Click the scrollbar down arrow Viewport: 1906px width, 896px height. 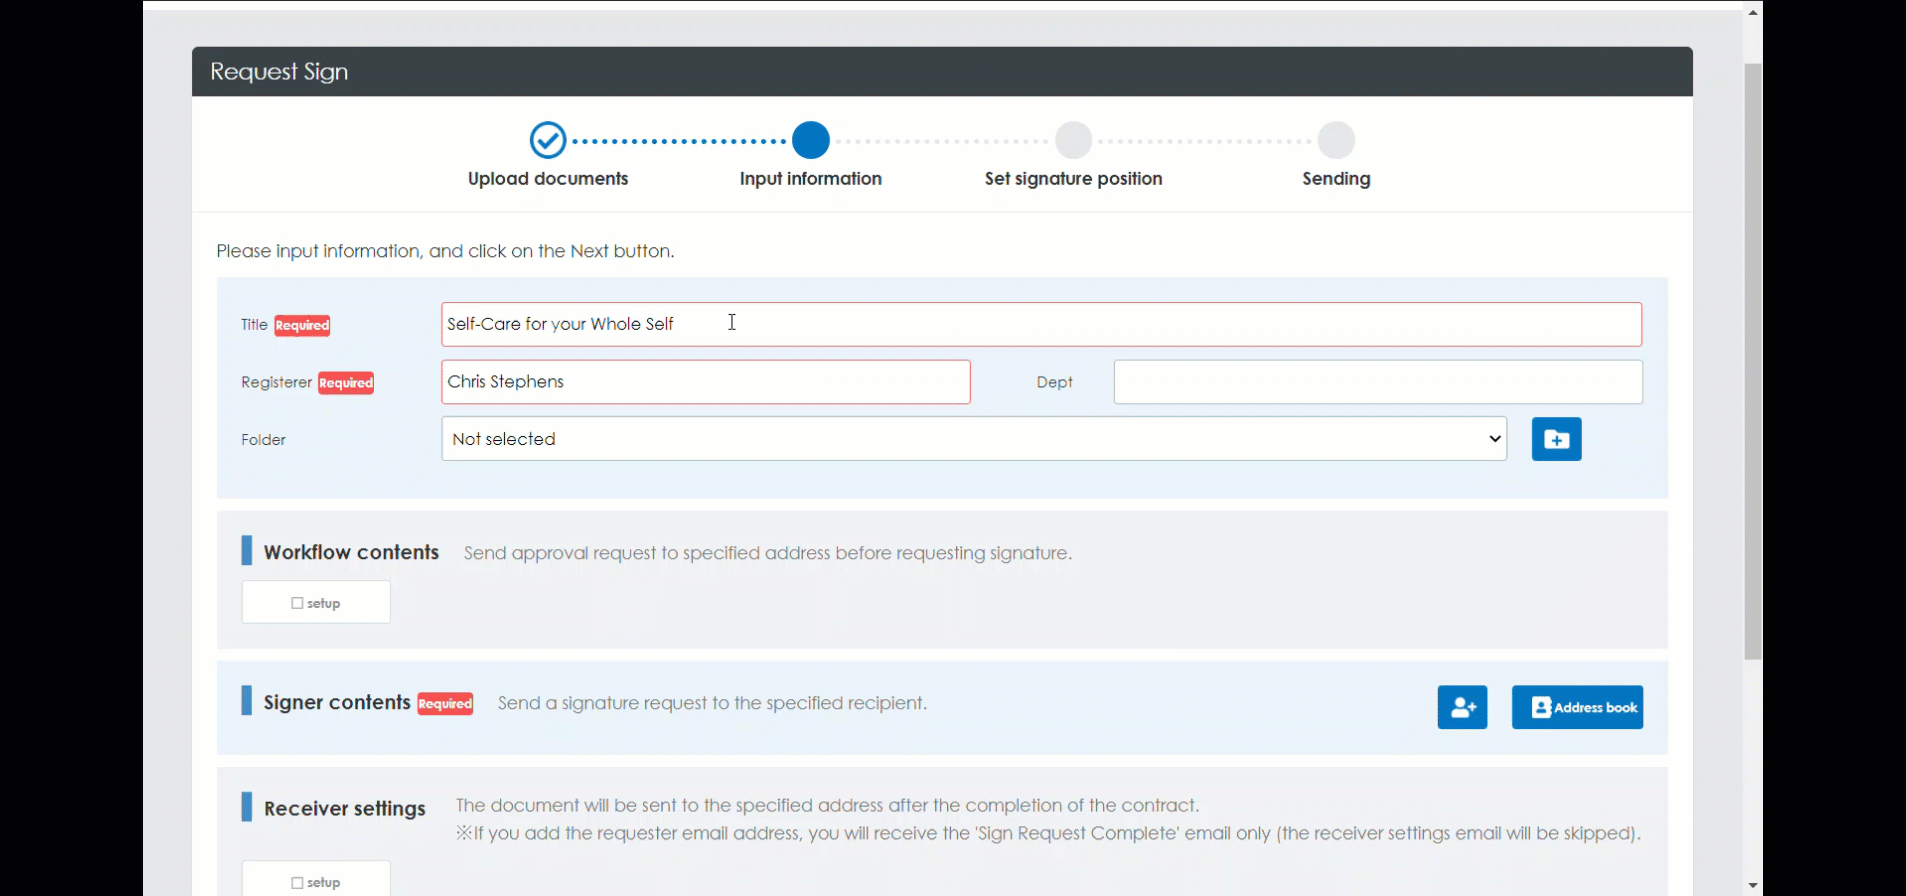pyautogui.click(x=1753, y=885)
